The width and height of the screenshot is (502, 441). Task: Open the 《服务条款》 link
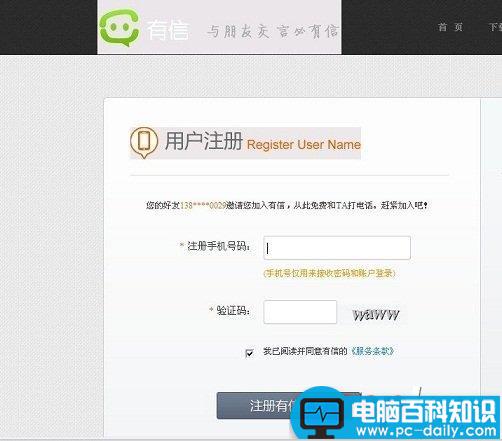pyautogui.click(x=372, y=351)
